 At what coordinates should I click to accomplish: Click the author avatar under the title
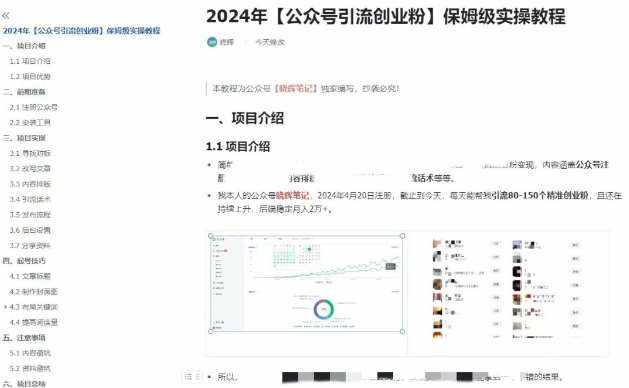pyautogui.click(x=212, y=42)
